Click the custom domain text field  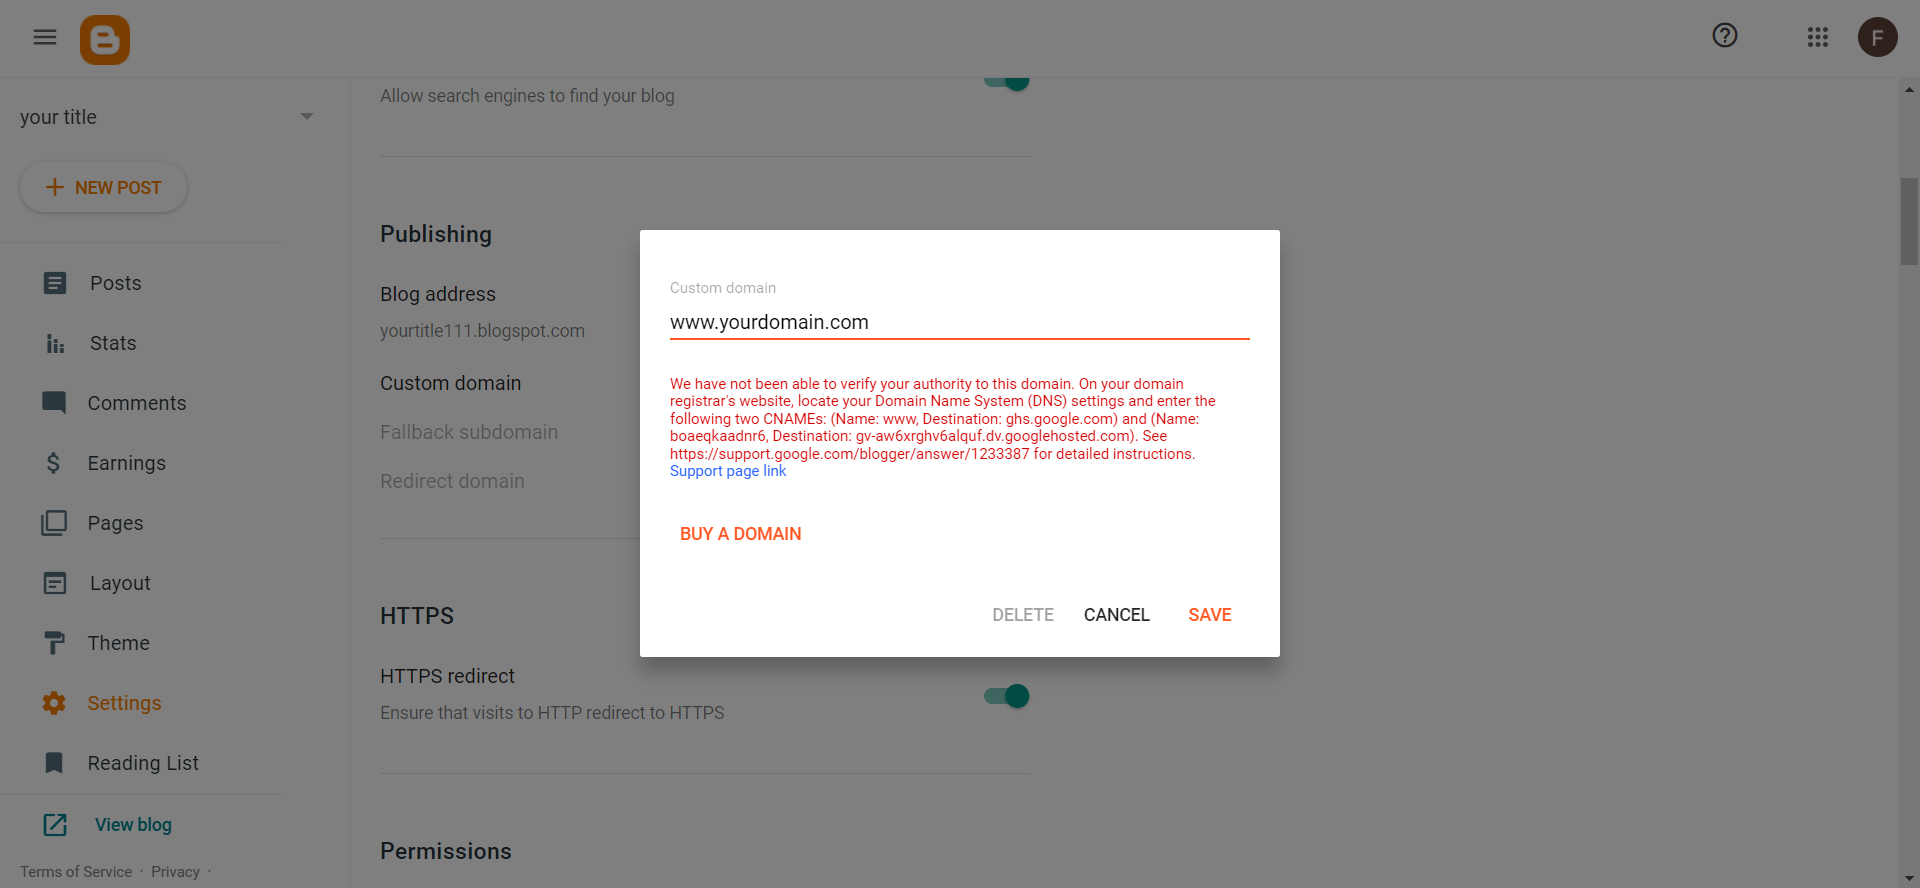coord(958,322)
